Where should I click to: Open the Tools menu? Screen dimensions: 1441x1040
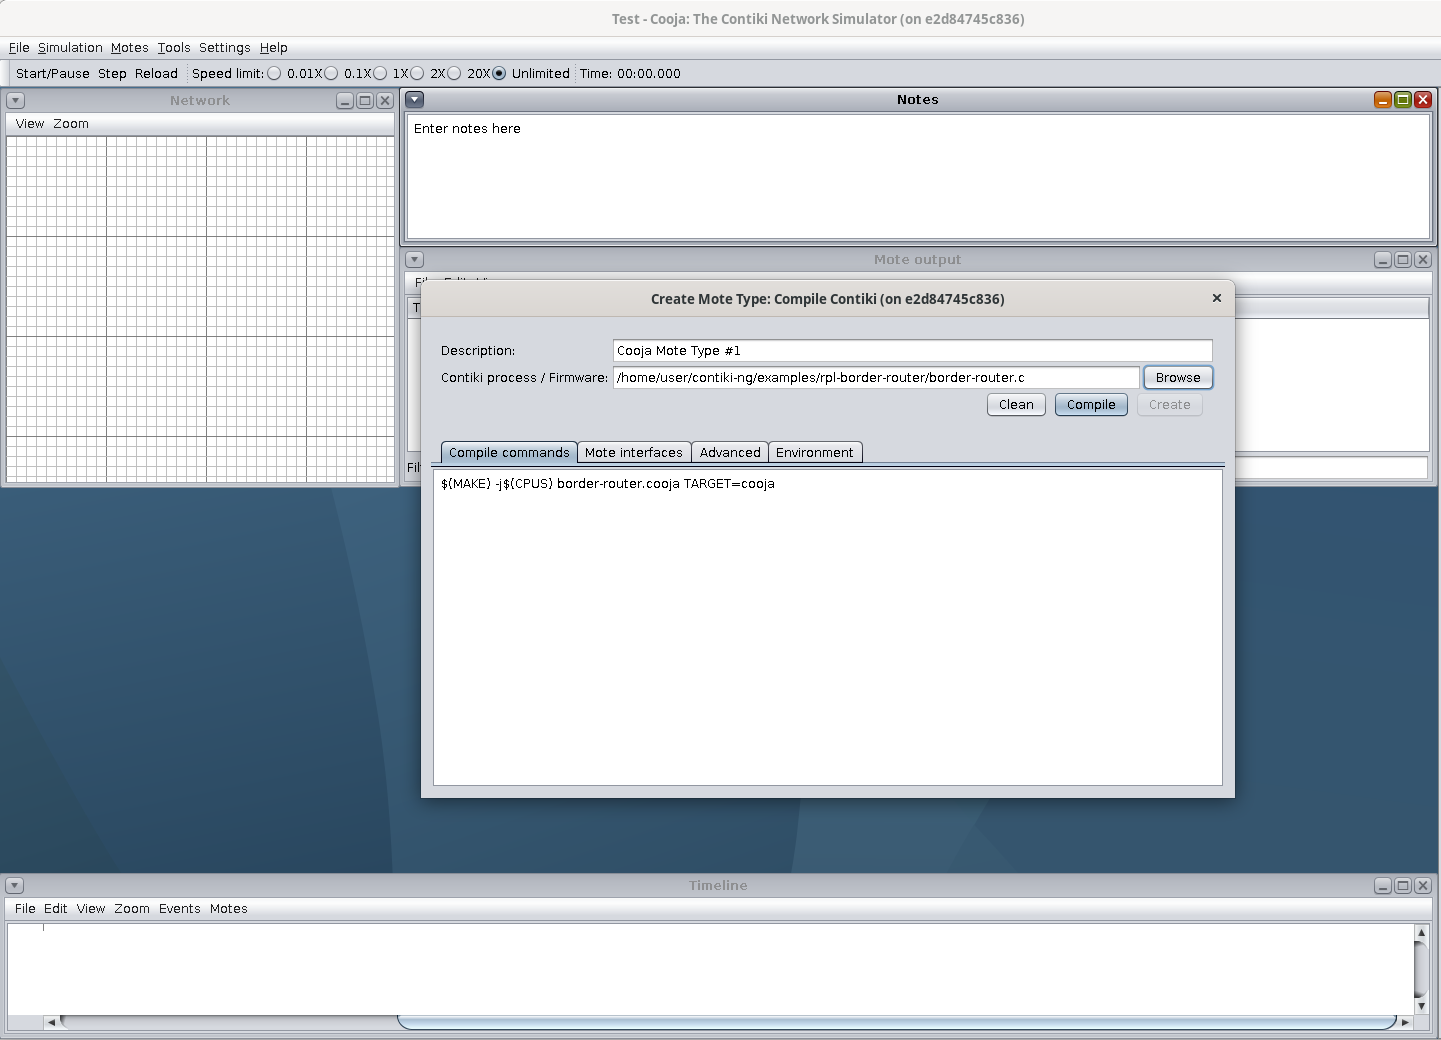click(173, 48)
